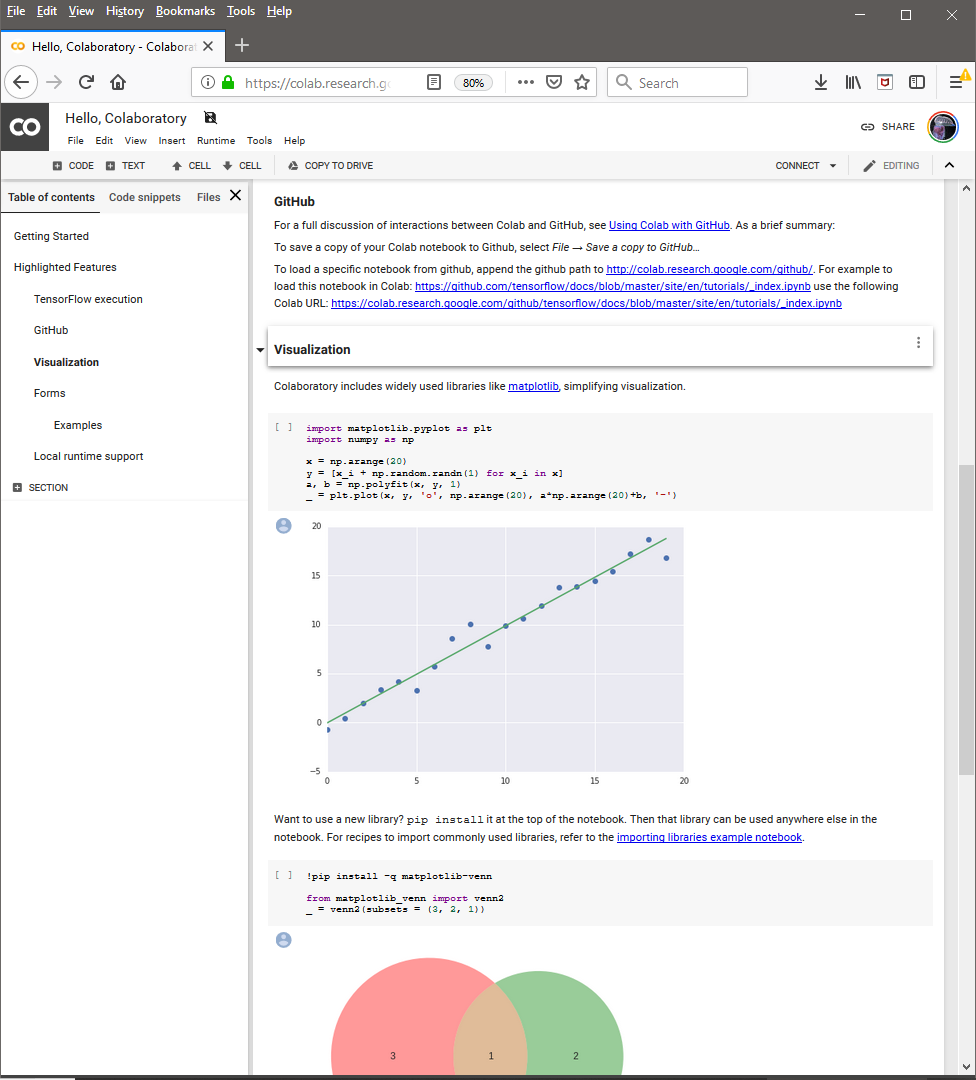The image size is (976, 1080).
Task: Open the github.com tensorflow docs link
Action: click(x=612, y=286)
